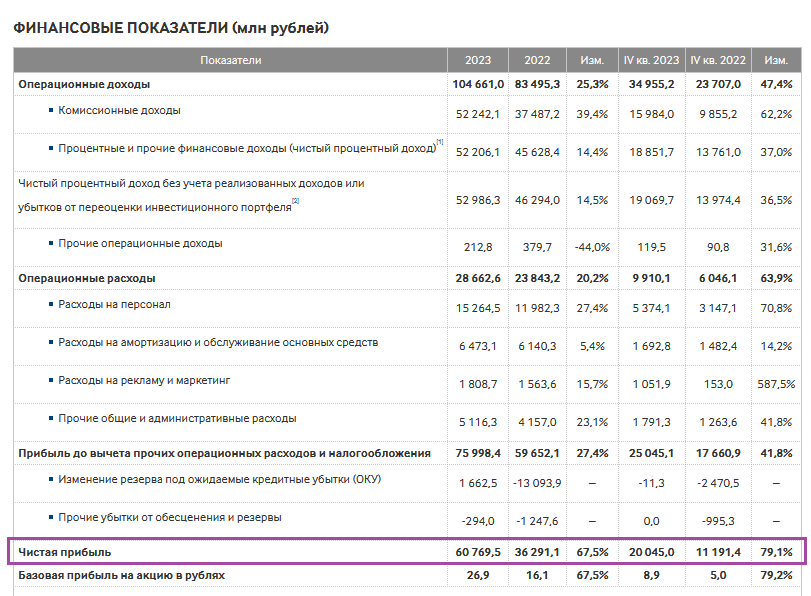Screen dimensions: 811x596
Task: Click the Комиссионные доходы label
Action: coord(119,110)
